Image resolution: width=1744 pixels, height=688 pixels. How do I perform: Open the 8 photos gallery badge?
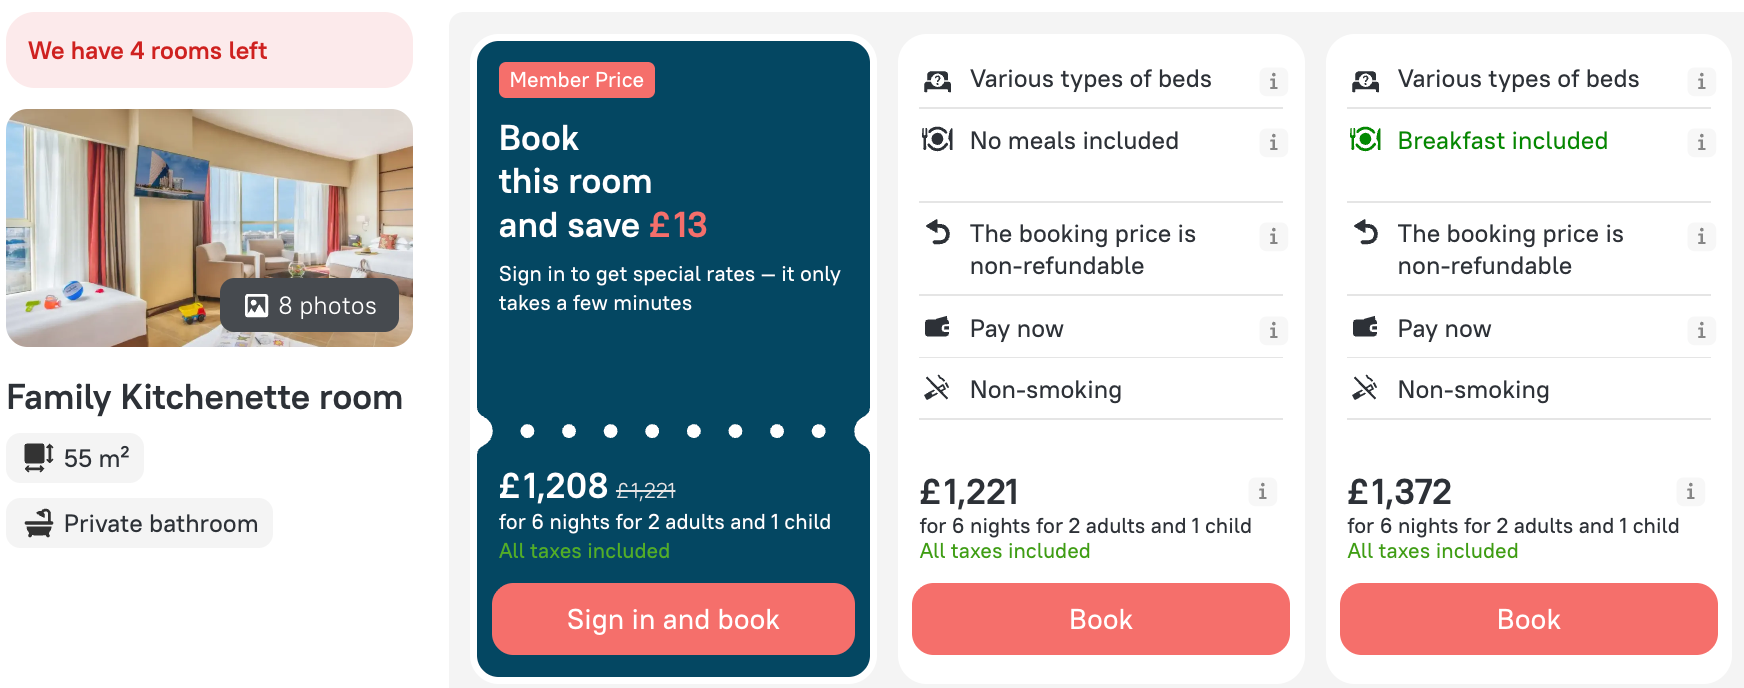click(x=310, y=305)
